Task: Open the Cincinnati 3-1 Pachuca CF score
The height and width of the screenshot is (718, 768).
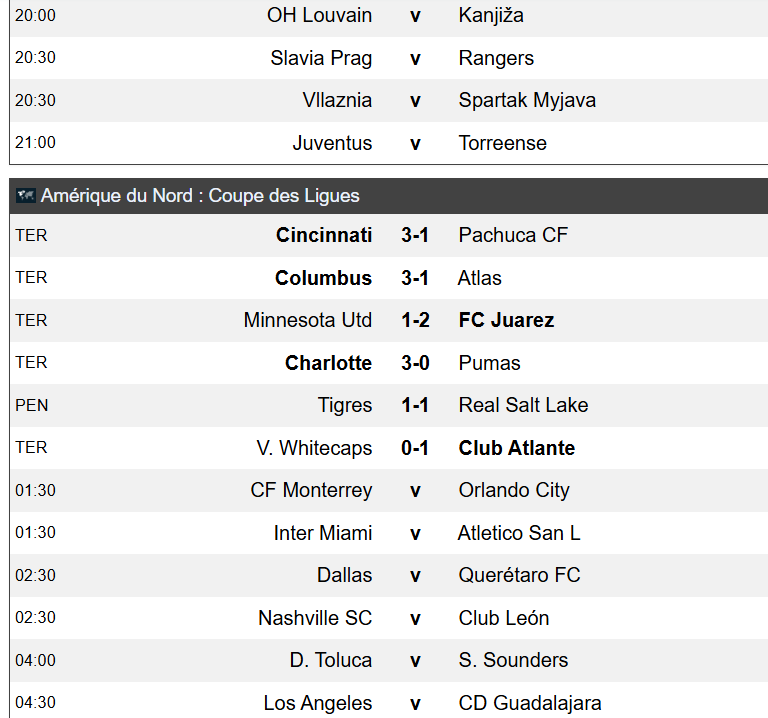Action: click(x=415, y=235)
